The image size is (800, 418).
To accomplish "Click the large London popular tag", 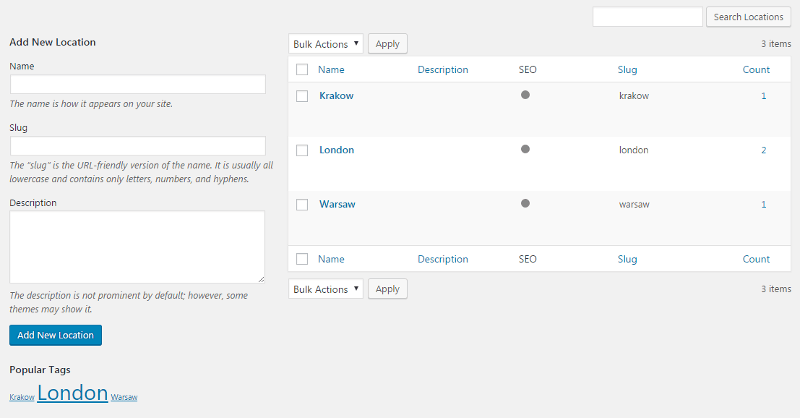I will coord(72,393).
